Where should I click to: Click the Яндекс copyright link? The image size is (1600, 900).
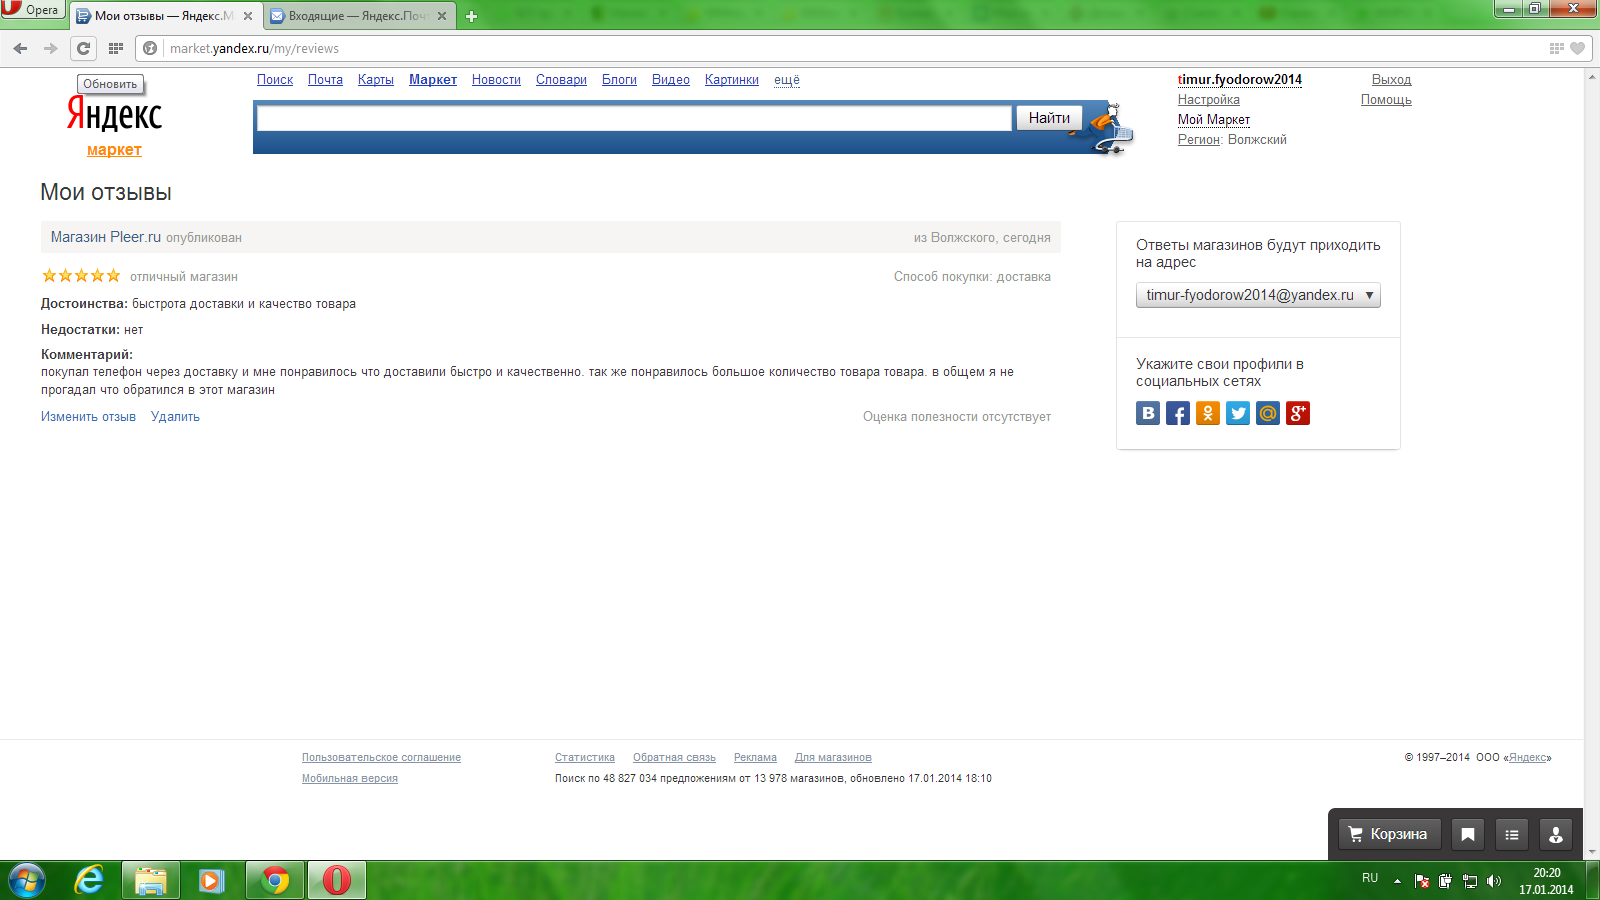(1528, 758)
